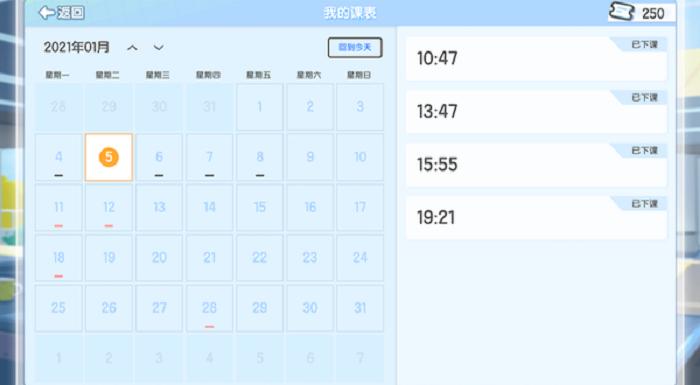This screenshot has height=385, width=700.
Task: Select calendar date 12
Action: click(x=109, y=208)
